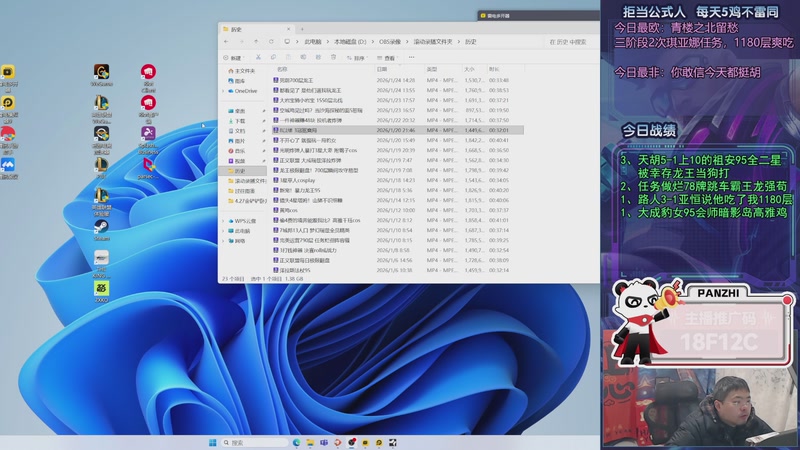Click the Back arrow in File Explorer
800x450 pixels.
[x=227, y=42]
